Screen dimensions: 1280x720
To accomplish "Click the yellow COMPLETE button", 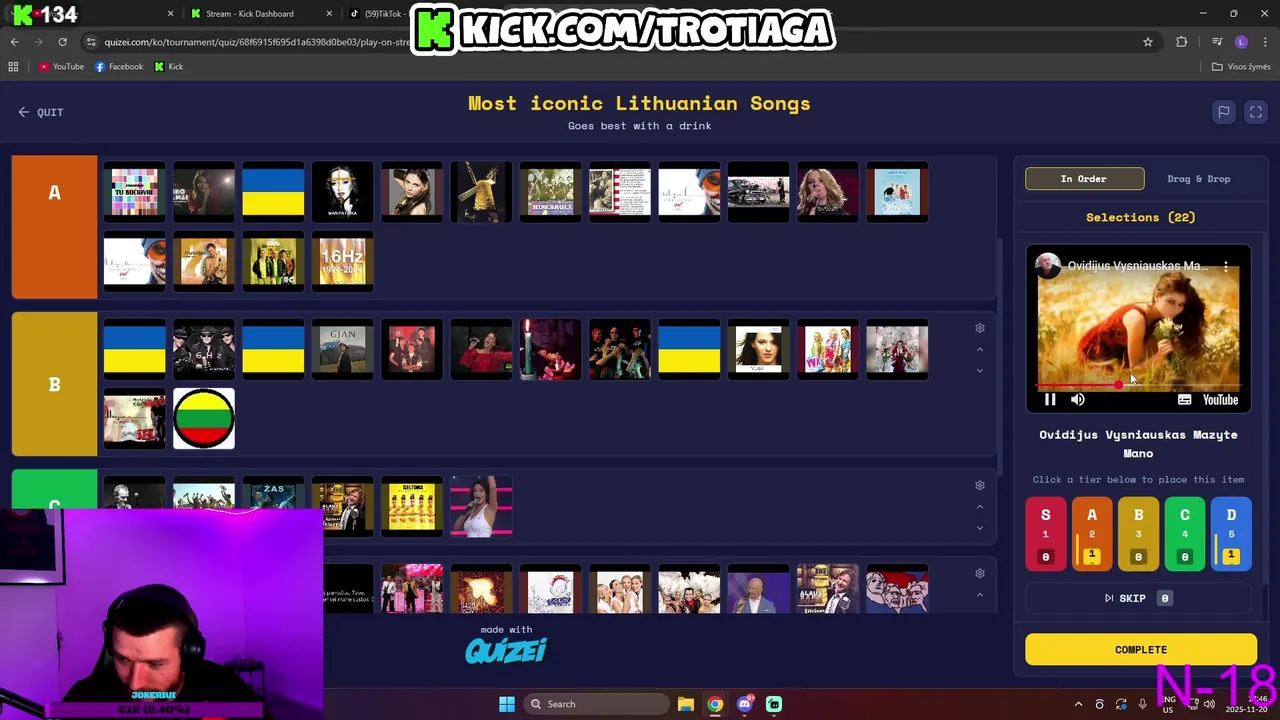I will pyautogui.click(x=1141, y=650).
